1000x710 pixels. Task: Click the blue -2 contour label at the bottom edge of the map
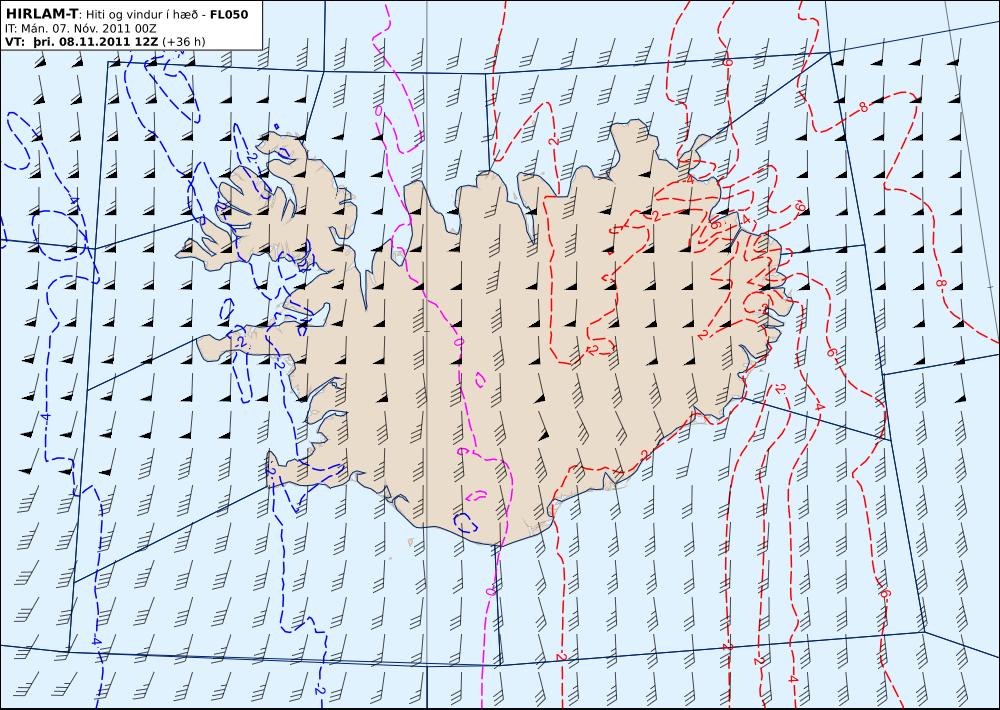[x=320, y=690]
